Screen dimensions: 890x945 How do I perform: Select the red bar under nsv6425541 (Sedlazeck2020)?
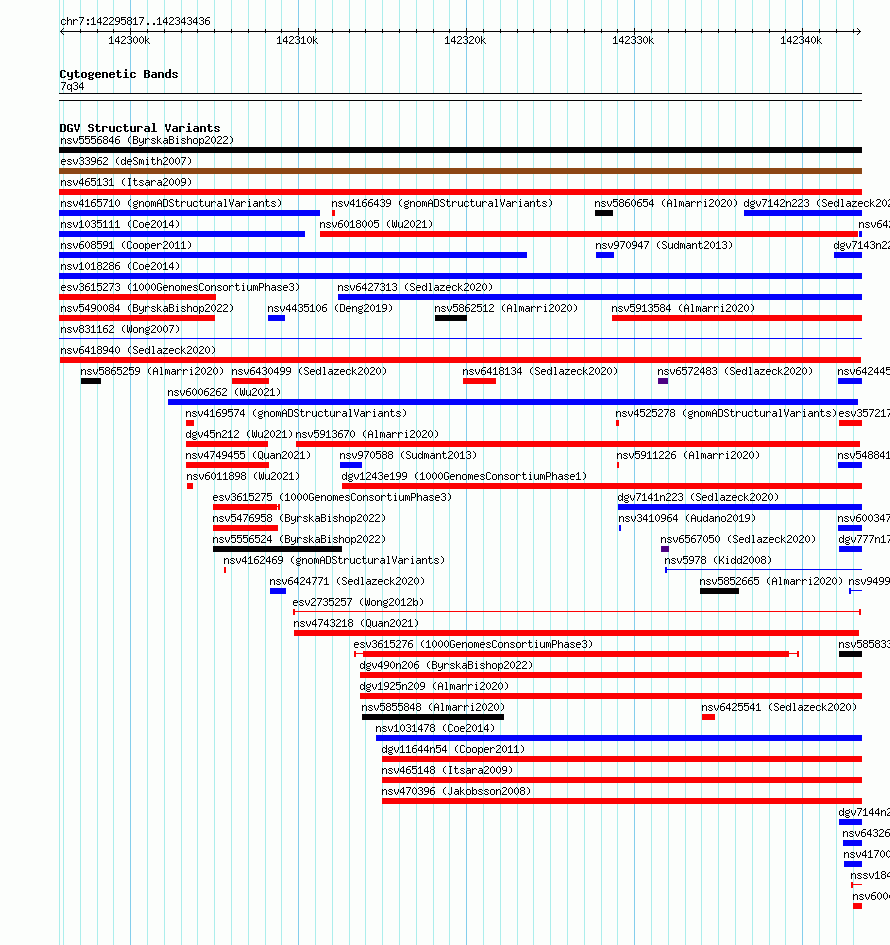click(x=709, y=717)
